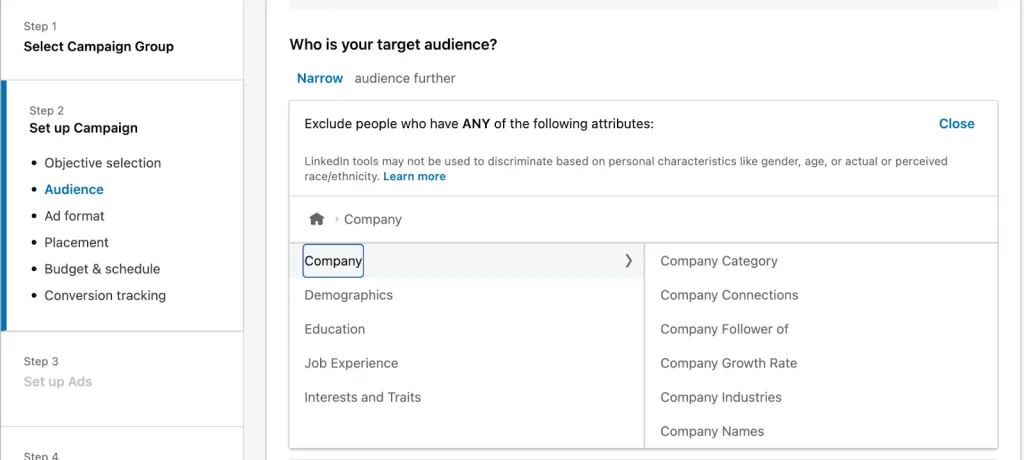Open the Job Experience attribute category
Screen dimensions: 1024x460
(351, 363)
